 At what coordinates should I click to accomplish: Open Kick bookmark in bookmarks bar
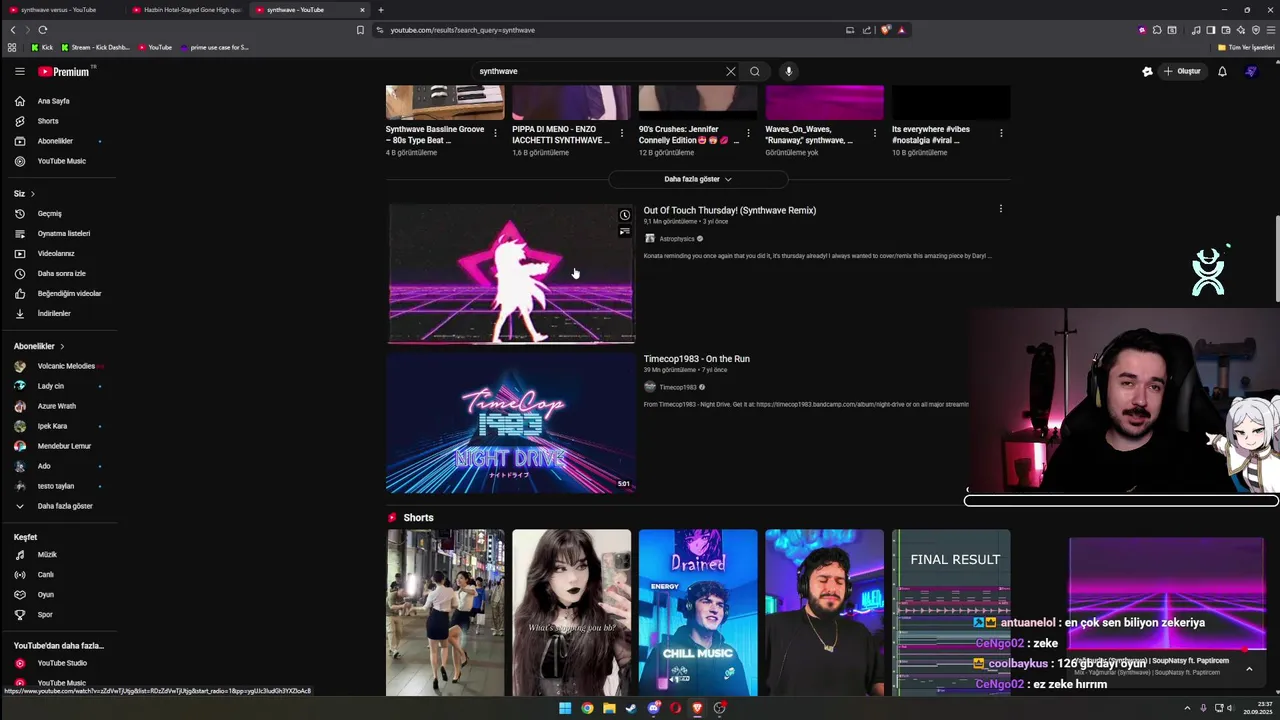point(41,47)
